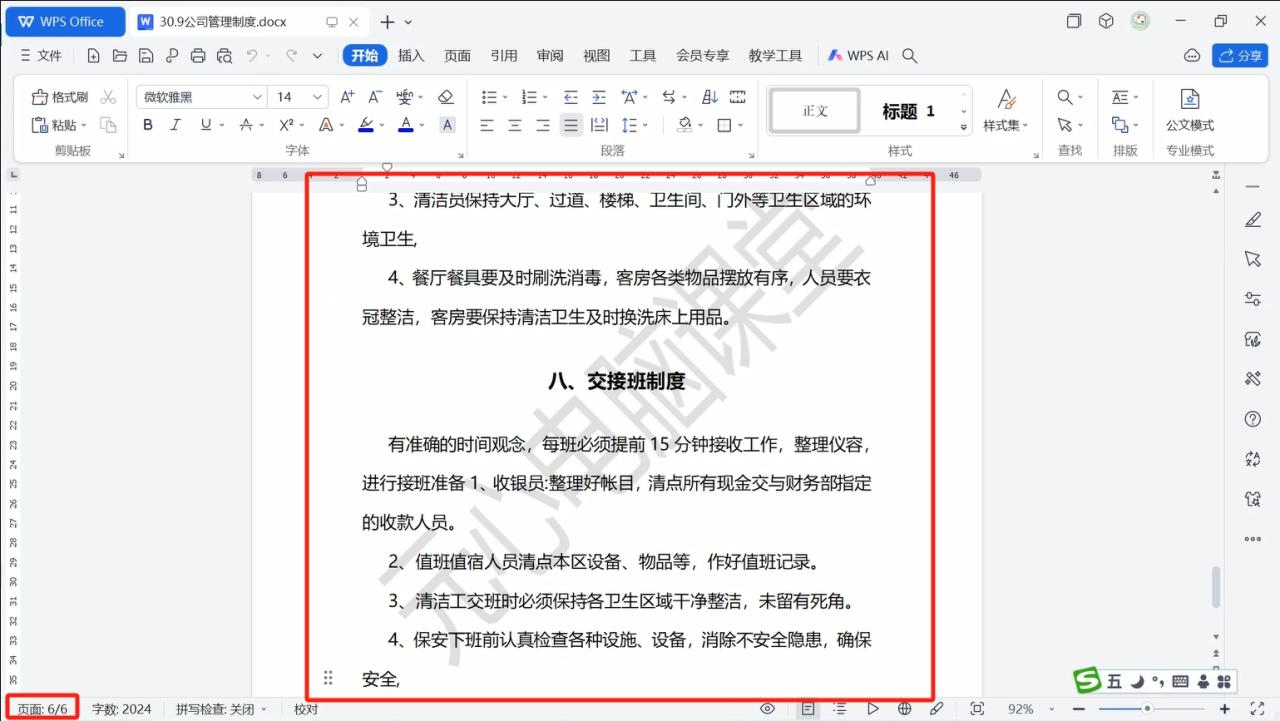Expand the Paste (粘贴) dropdown arrow
Viewport: 1280px width, 721px height.
tap(84, 125)
